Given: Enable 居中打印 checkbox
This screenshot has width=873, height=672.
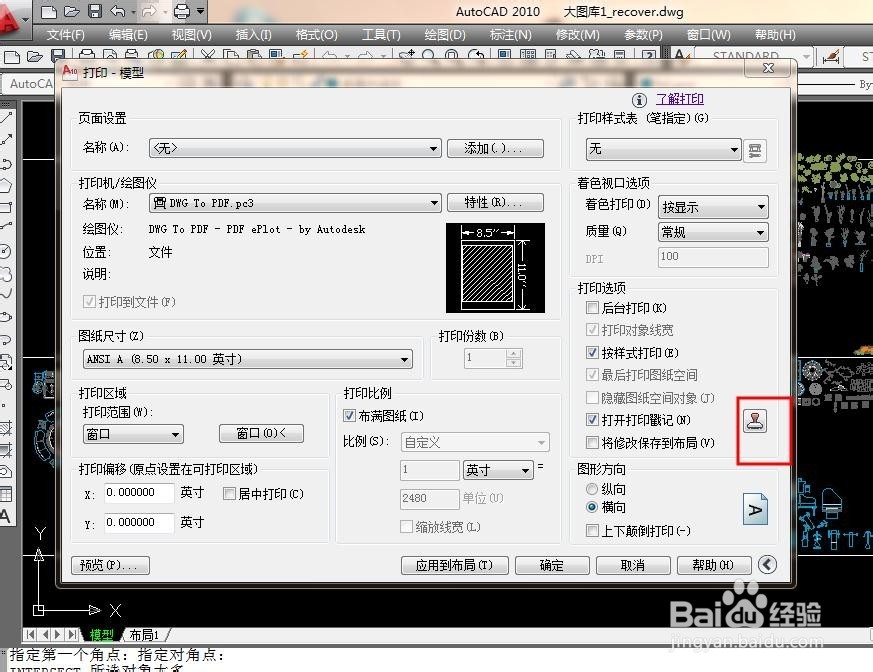Looking at the screenshot, I should coord(229,493).
